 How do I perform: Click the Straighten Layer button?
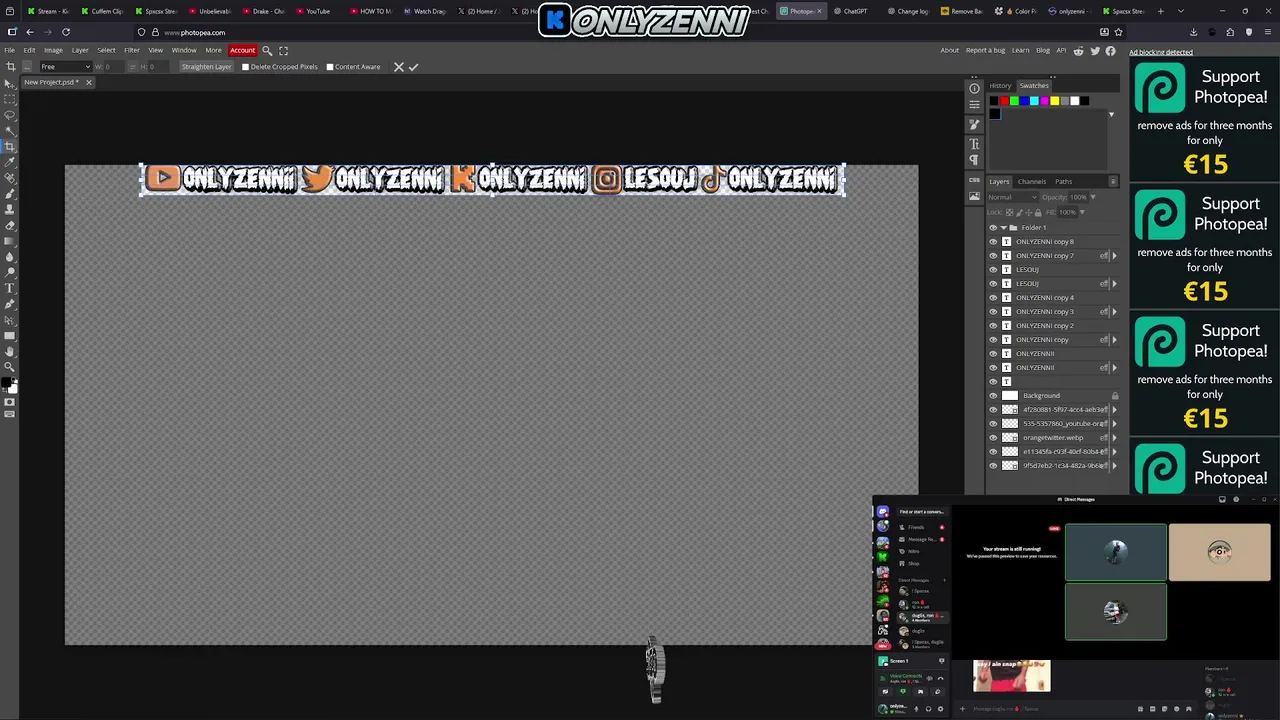pyautogui.click(x=207, y=67)
